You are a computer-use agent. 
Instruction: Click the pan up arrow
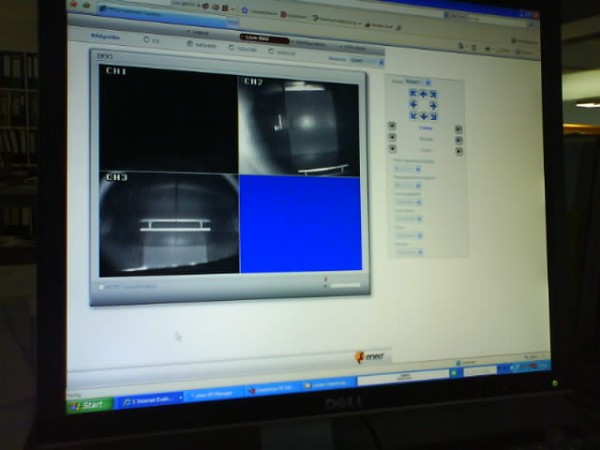(423, 93)
